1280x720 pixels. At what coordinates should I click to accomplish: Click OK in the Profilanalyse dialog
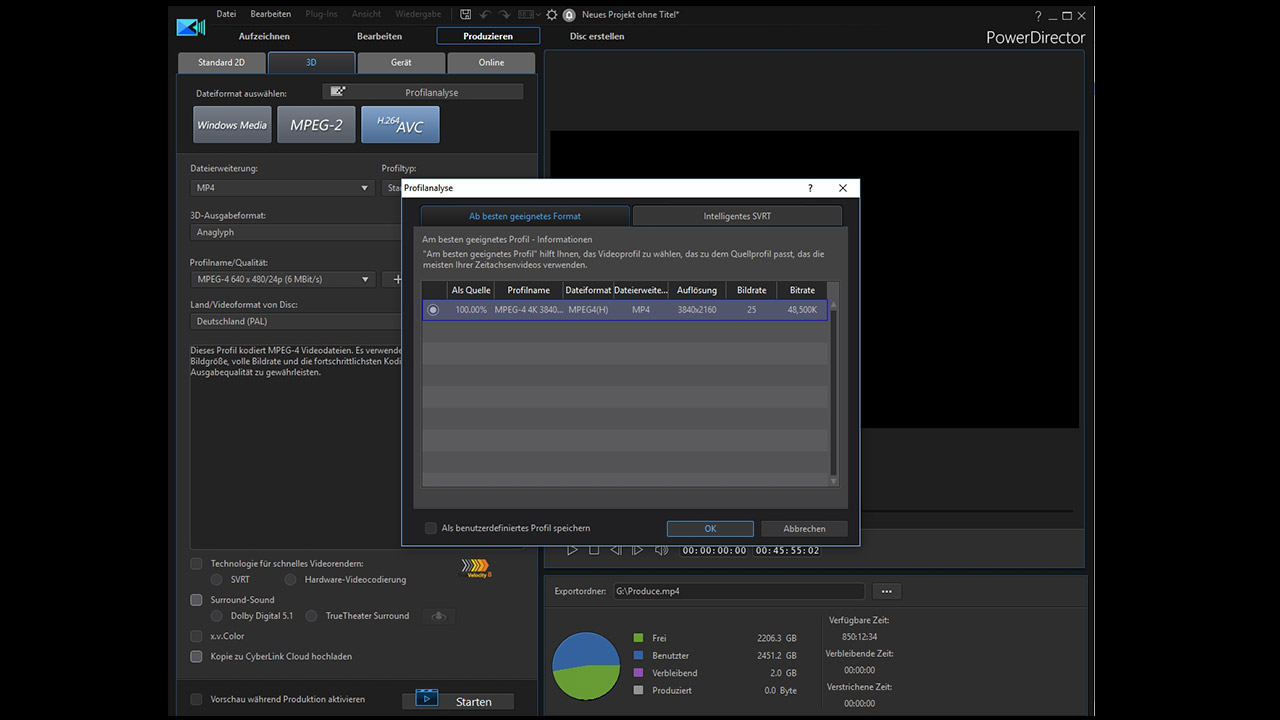(710, 528)
